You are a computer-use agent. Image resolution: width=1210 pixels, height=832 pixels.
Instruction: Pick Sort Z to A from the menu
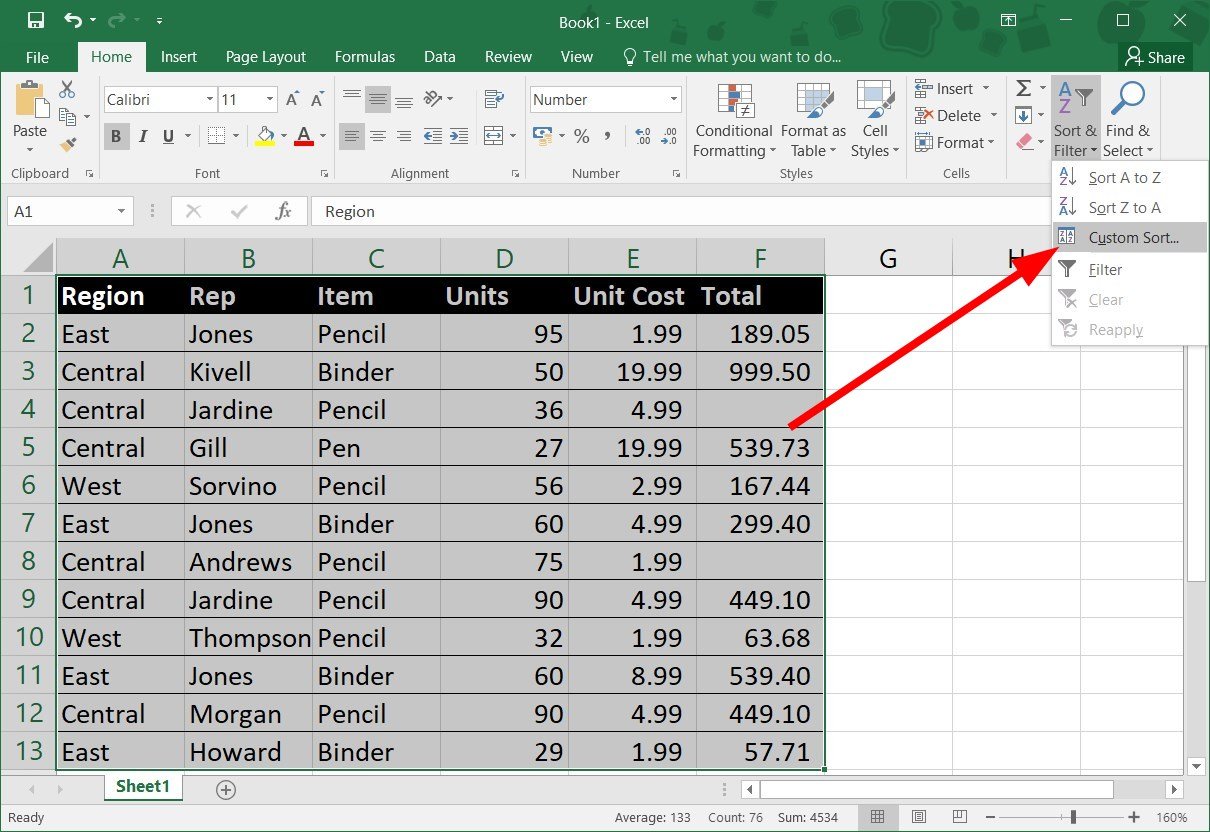[1130, 207]
